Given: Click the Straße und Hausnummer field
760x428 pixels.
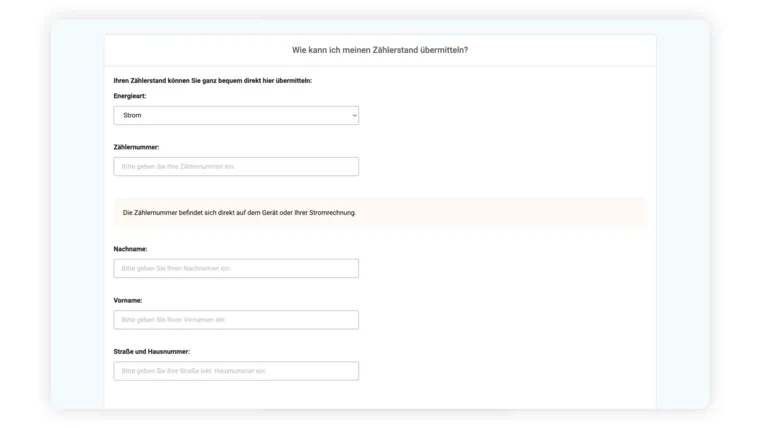Looking at the screenshot, I should point(236,371).
